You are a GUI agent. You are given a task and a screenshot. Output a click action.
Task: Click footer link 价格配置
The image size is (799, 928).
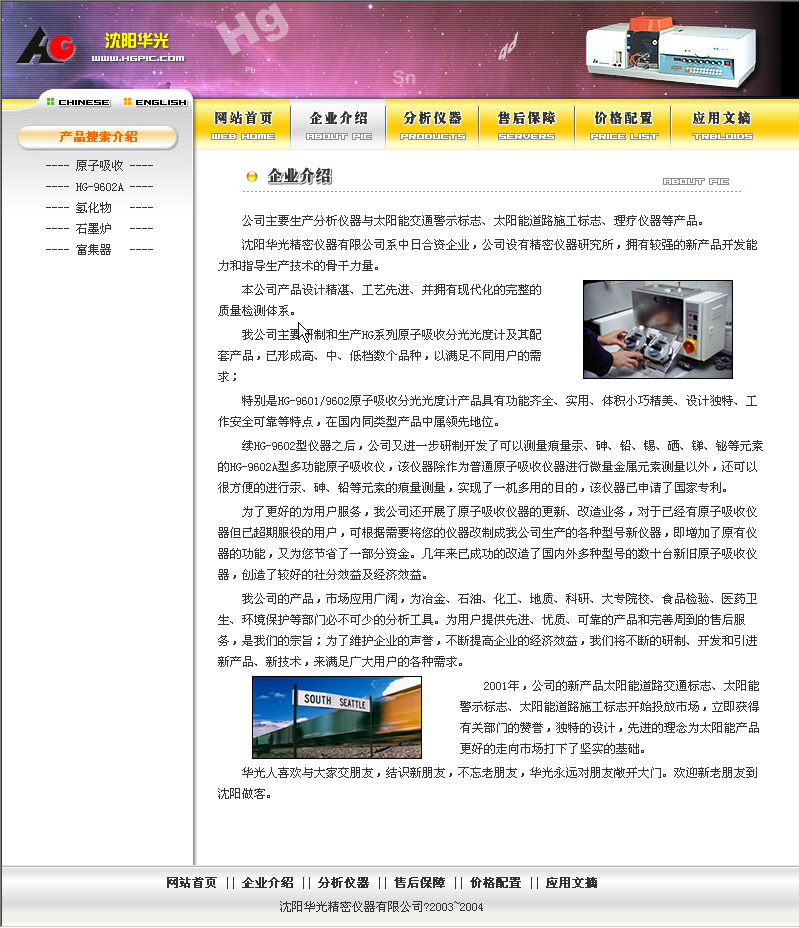495,882
